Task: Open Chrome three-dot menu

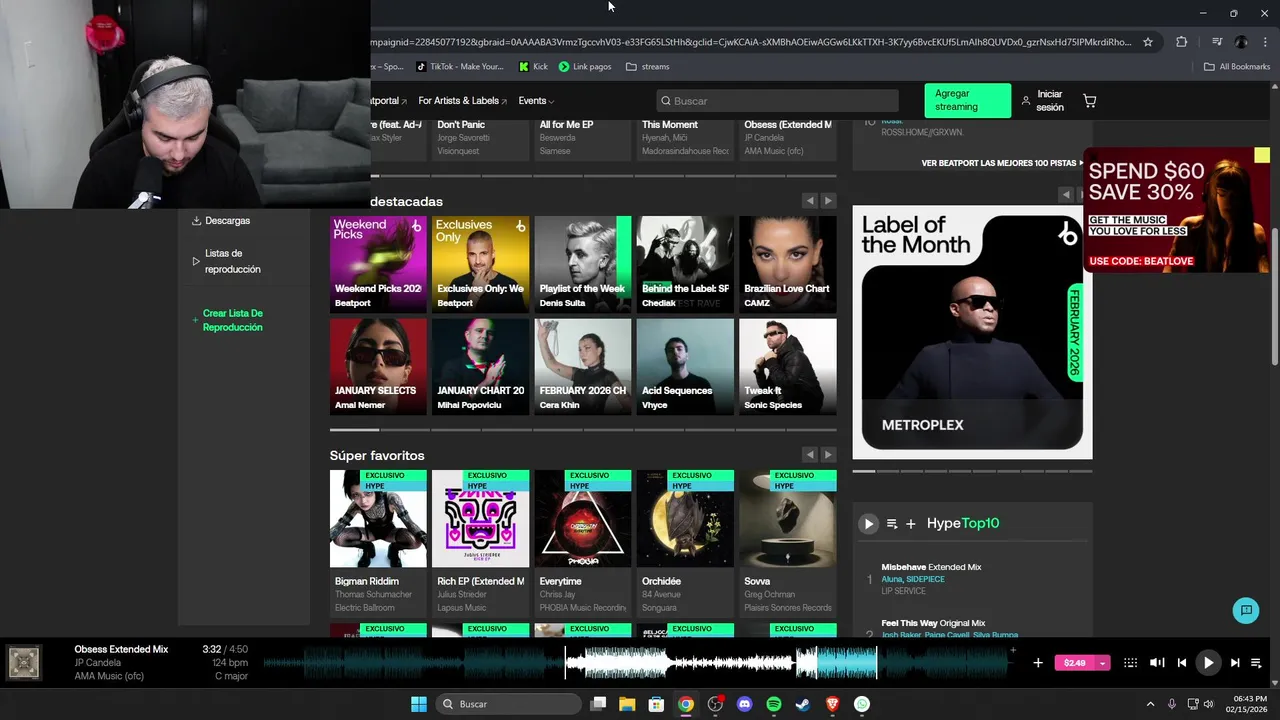Action: 1264,42
